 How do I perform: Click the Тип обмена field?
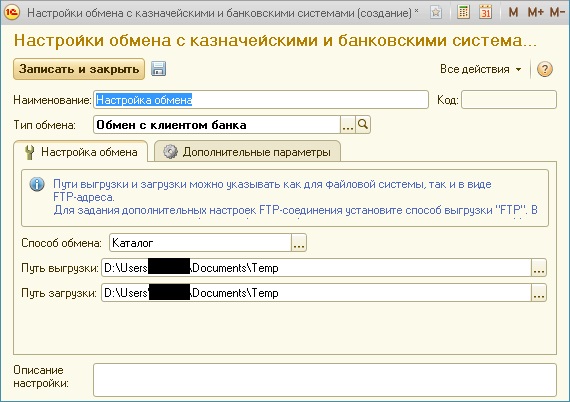217,125
